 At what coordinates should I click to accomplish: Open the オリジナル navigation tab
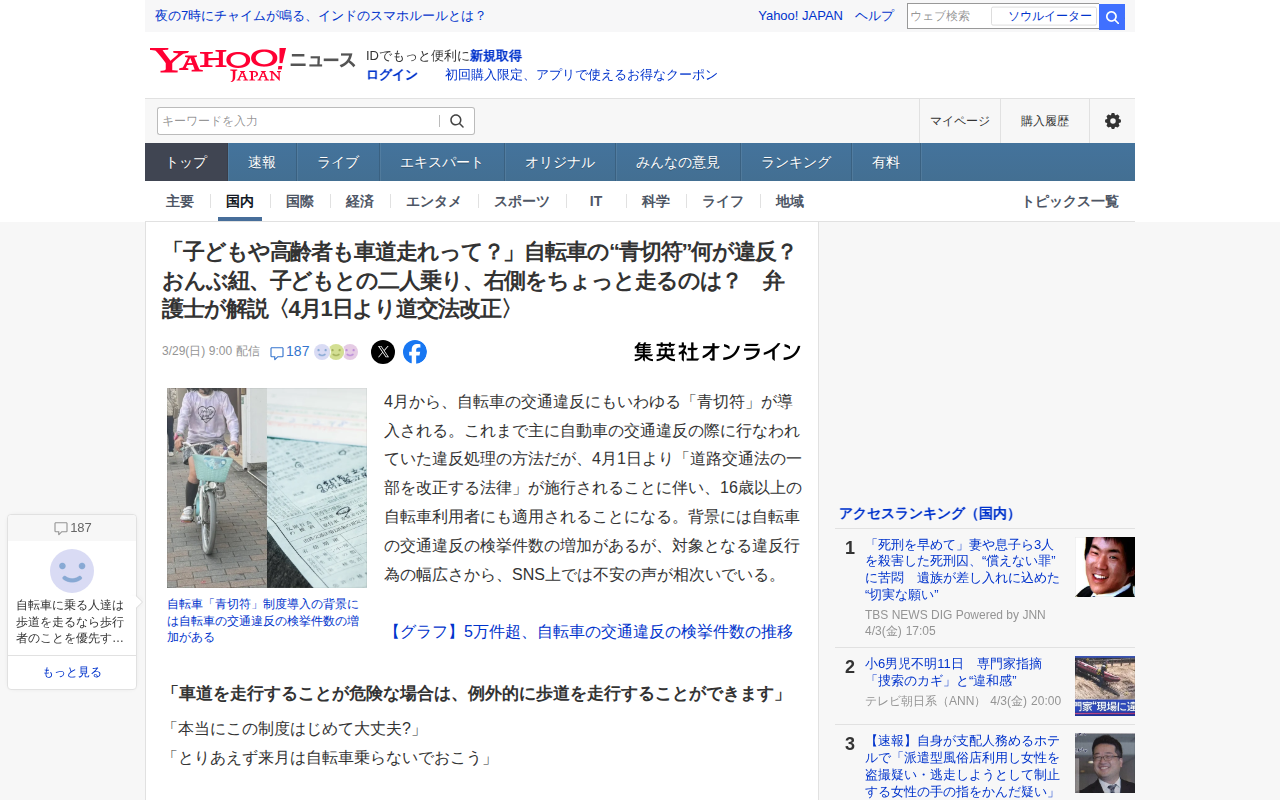[560, 162]
